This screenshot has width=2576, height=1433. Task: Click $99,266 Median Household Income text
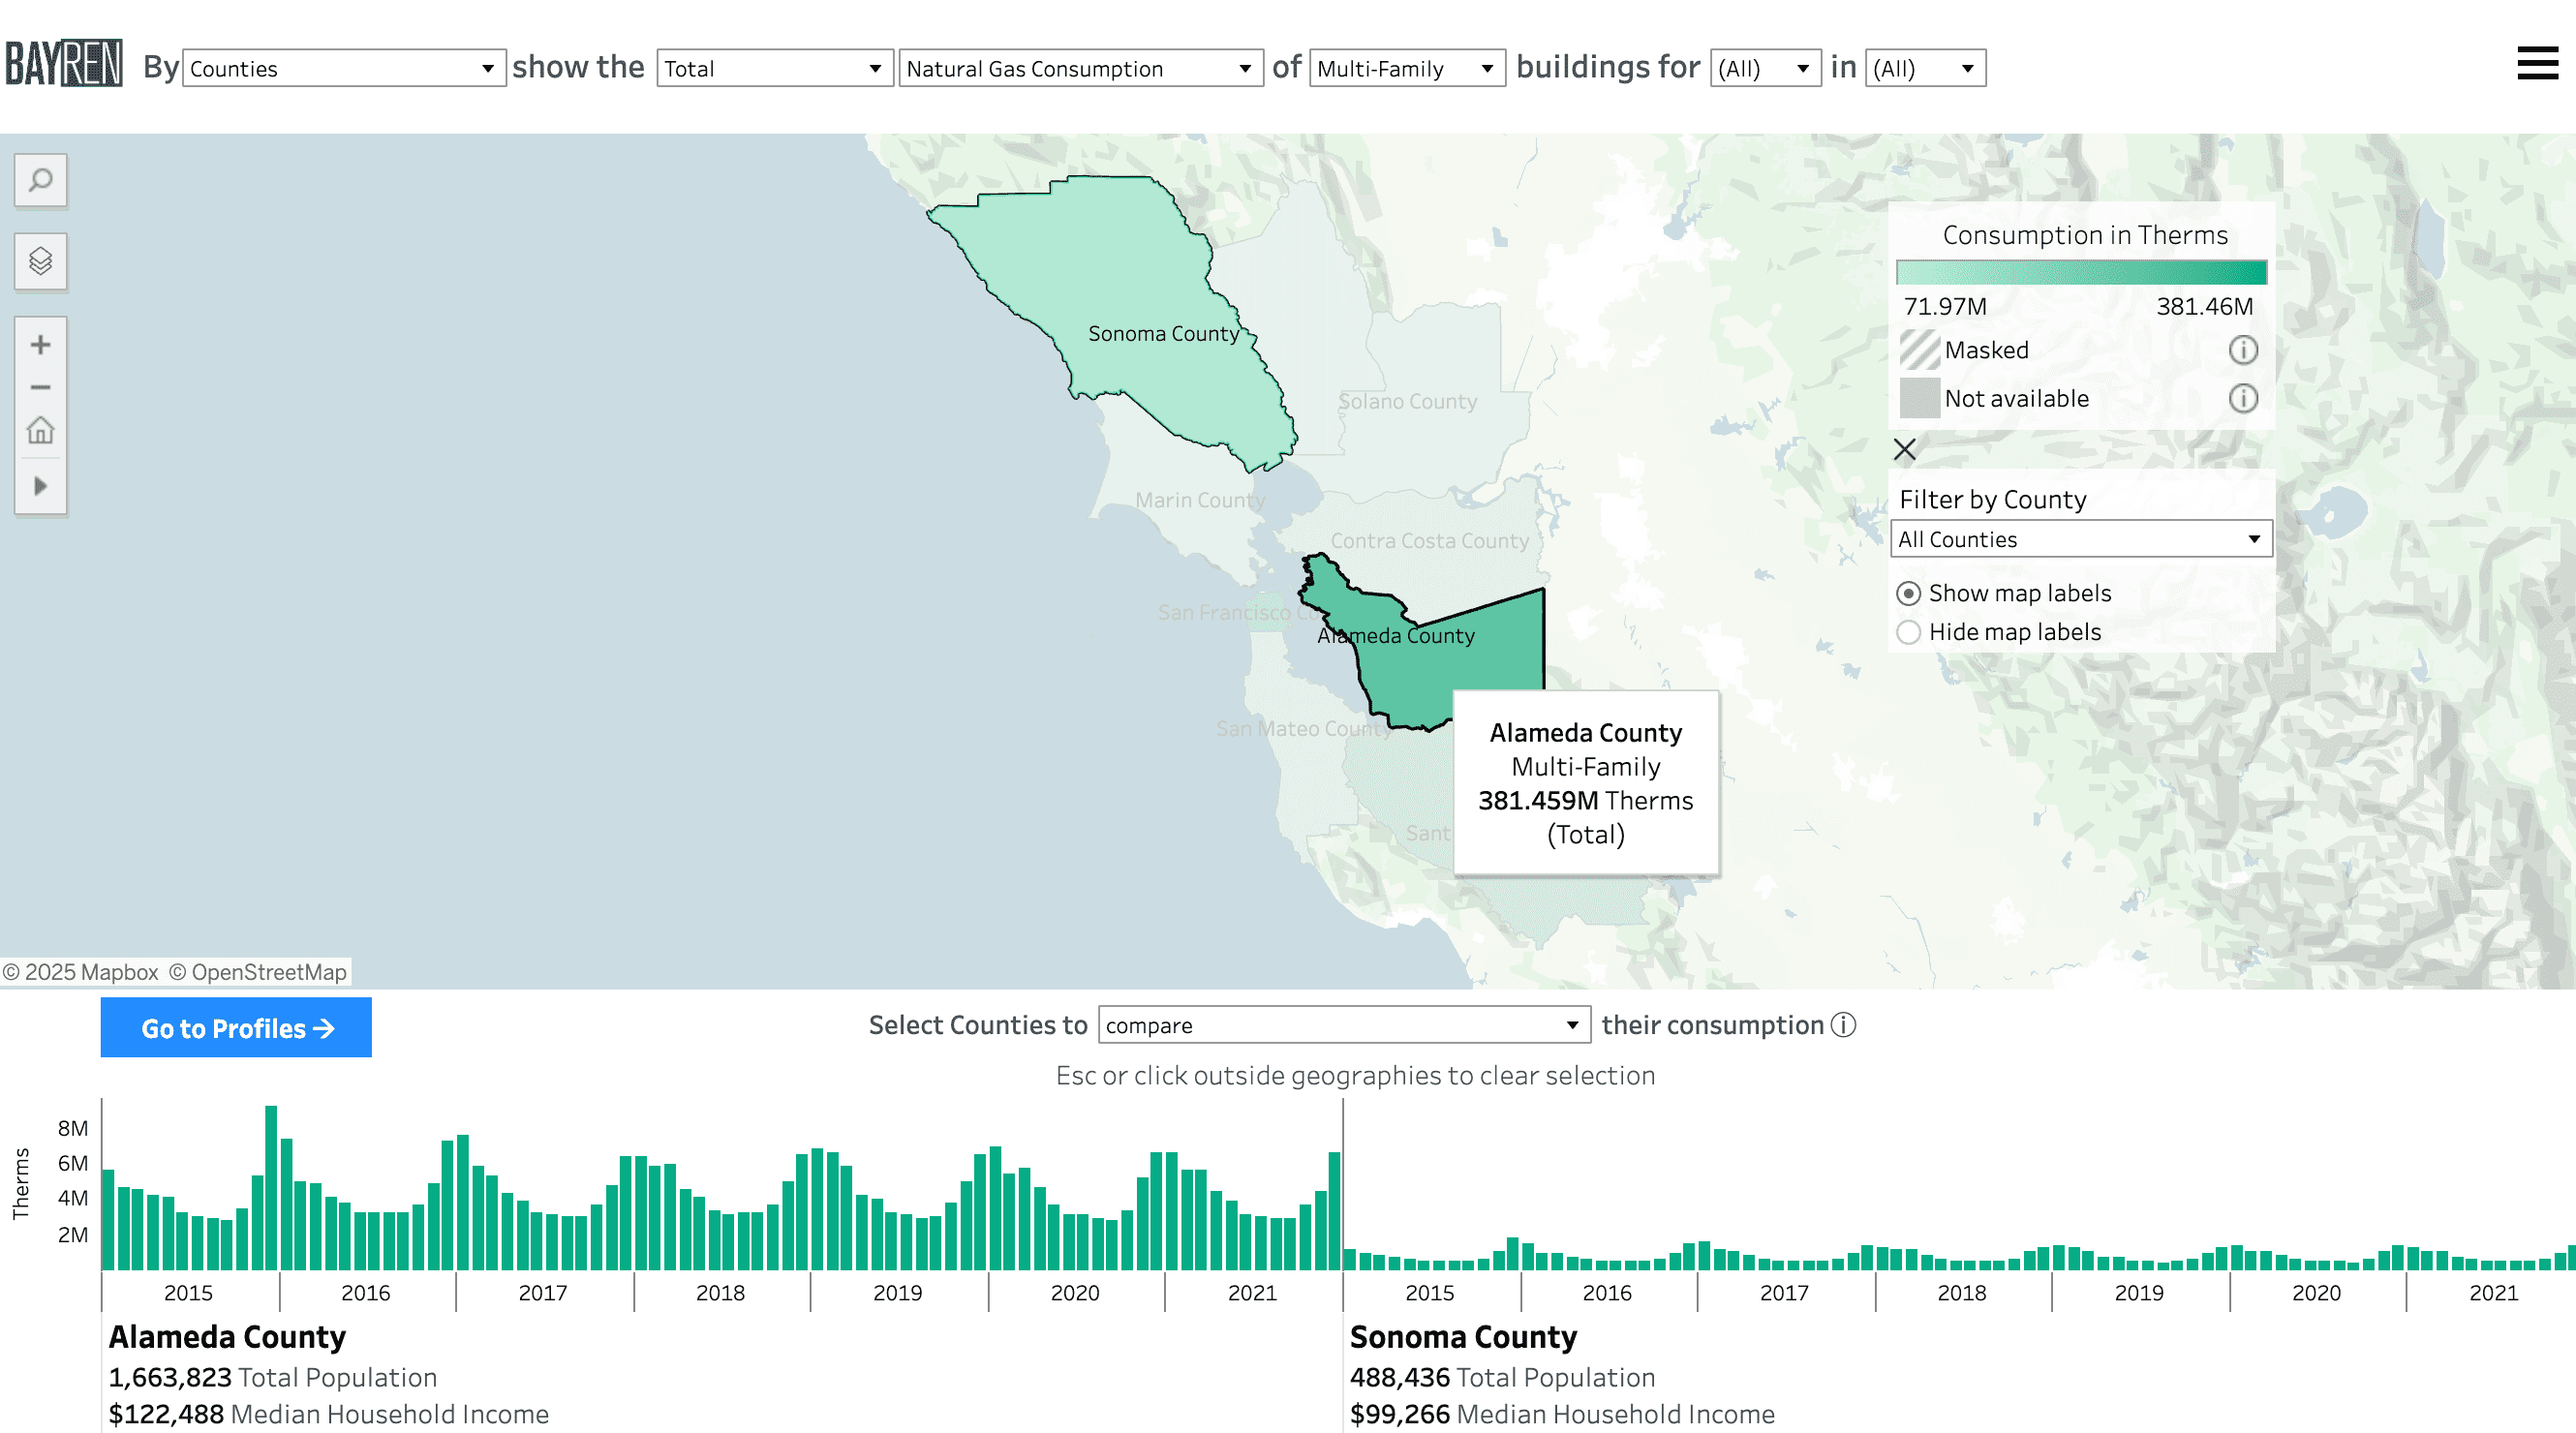(x=1562, y=1415)
